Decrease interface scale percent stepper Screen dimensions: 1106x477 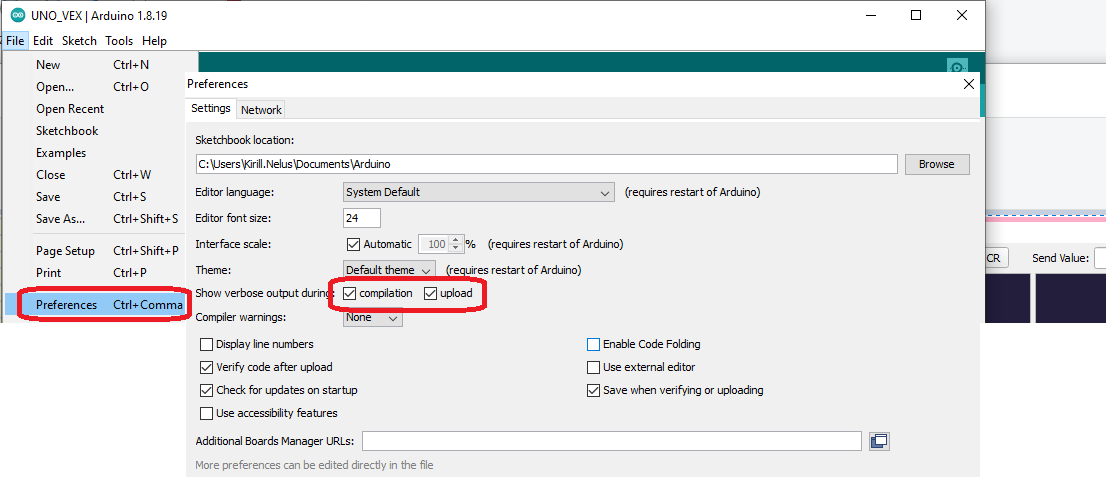455,248
